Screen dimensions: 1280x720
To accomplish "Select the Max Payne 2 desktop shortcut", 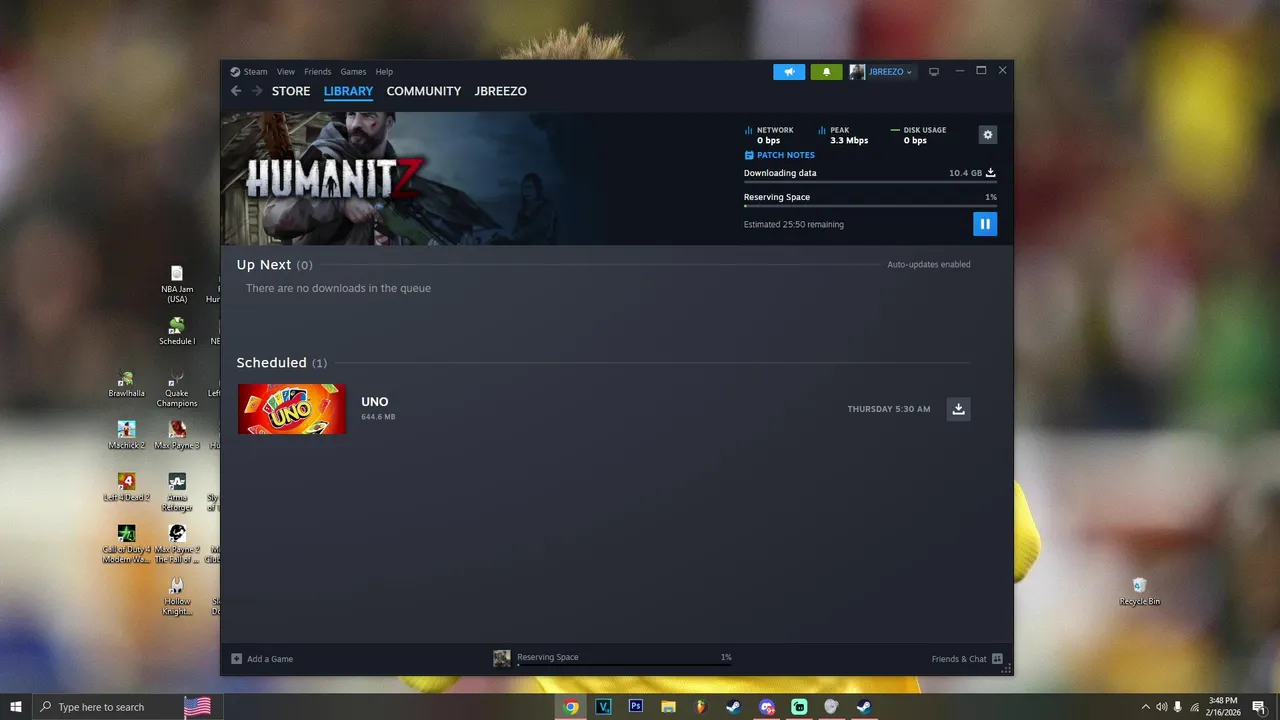I will (x=177, y=545).
